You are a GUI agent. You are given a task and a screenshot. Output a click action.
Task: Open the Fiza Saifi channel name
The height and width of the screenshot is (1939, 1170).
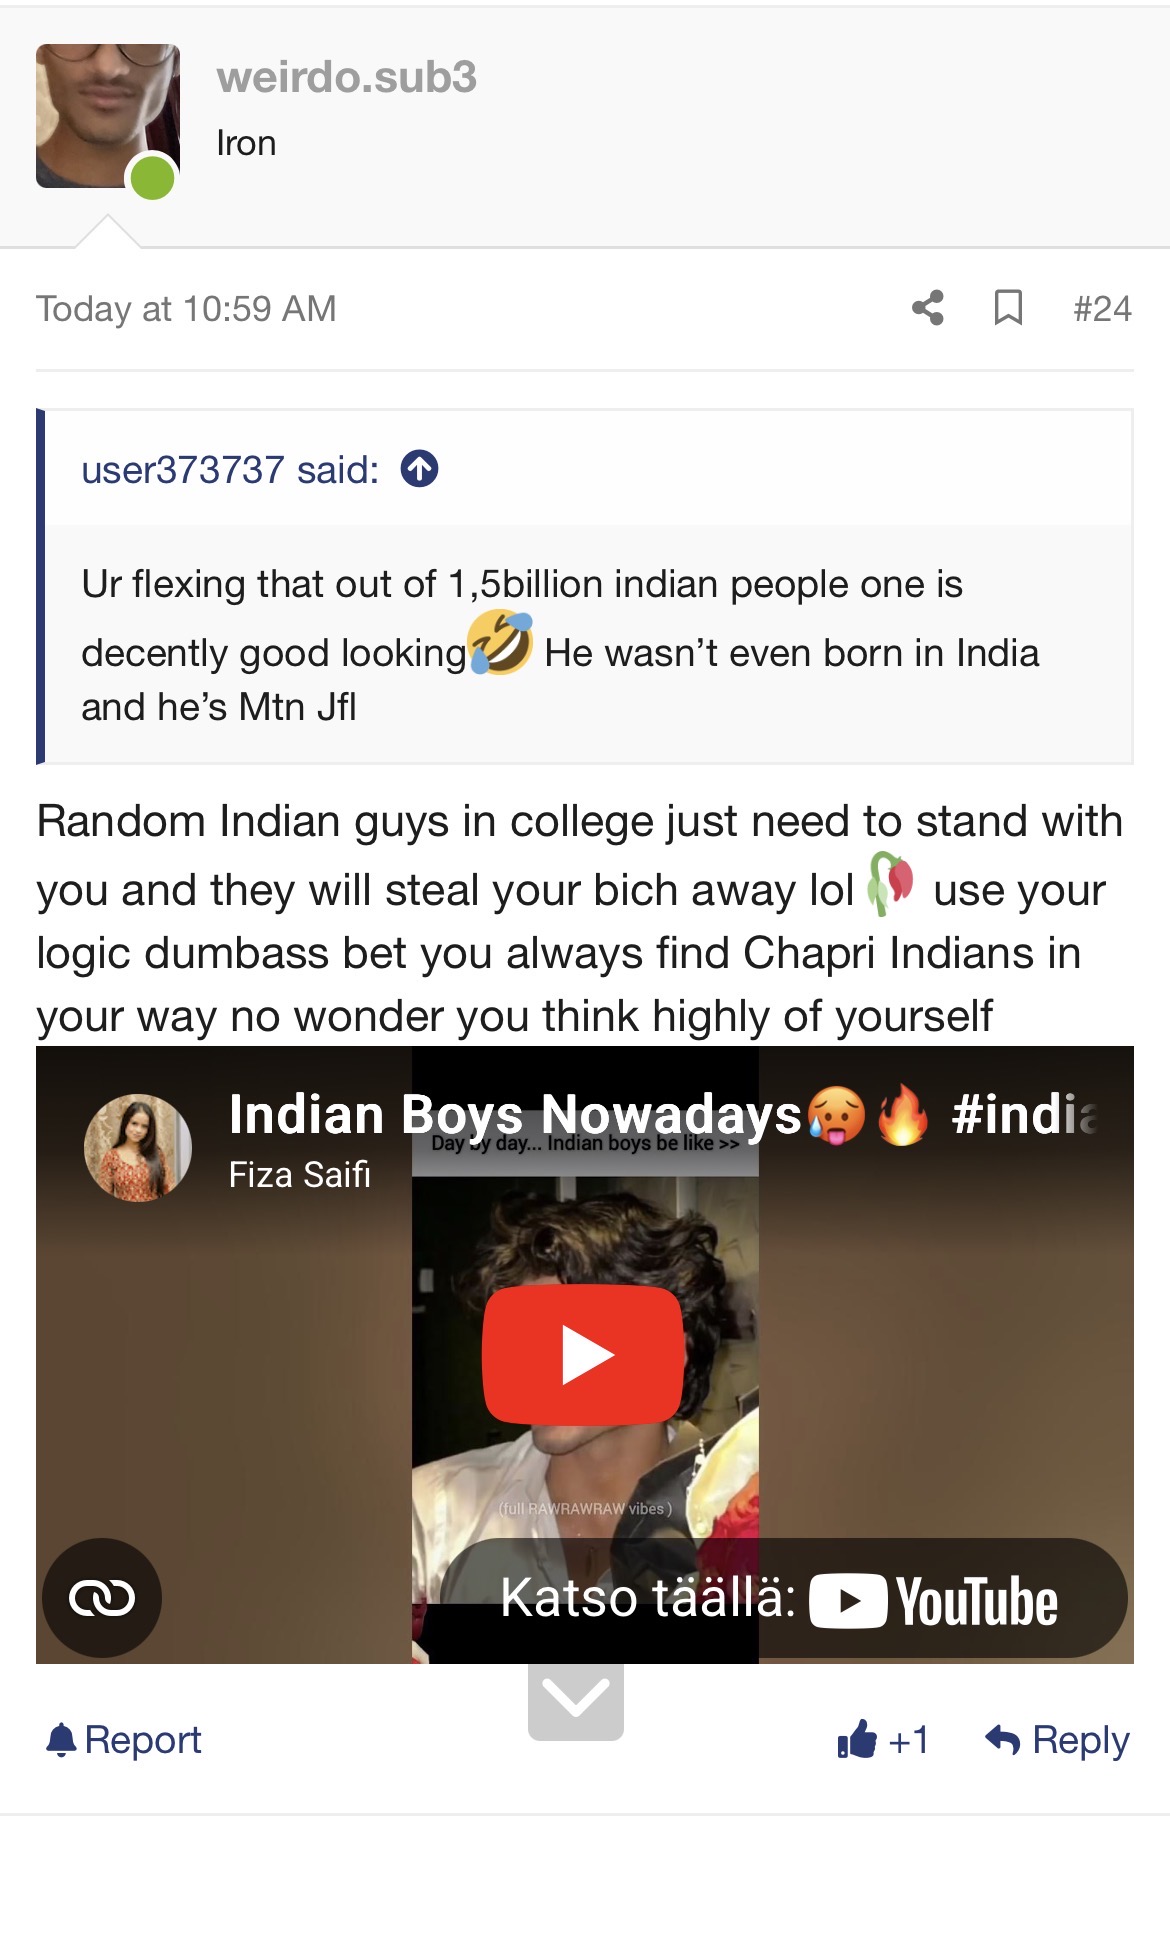tap(299, 1174)
